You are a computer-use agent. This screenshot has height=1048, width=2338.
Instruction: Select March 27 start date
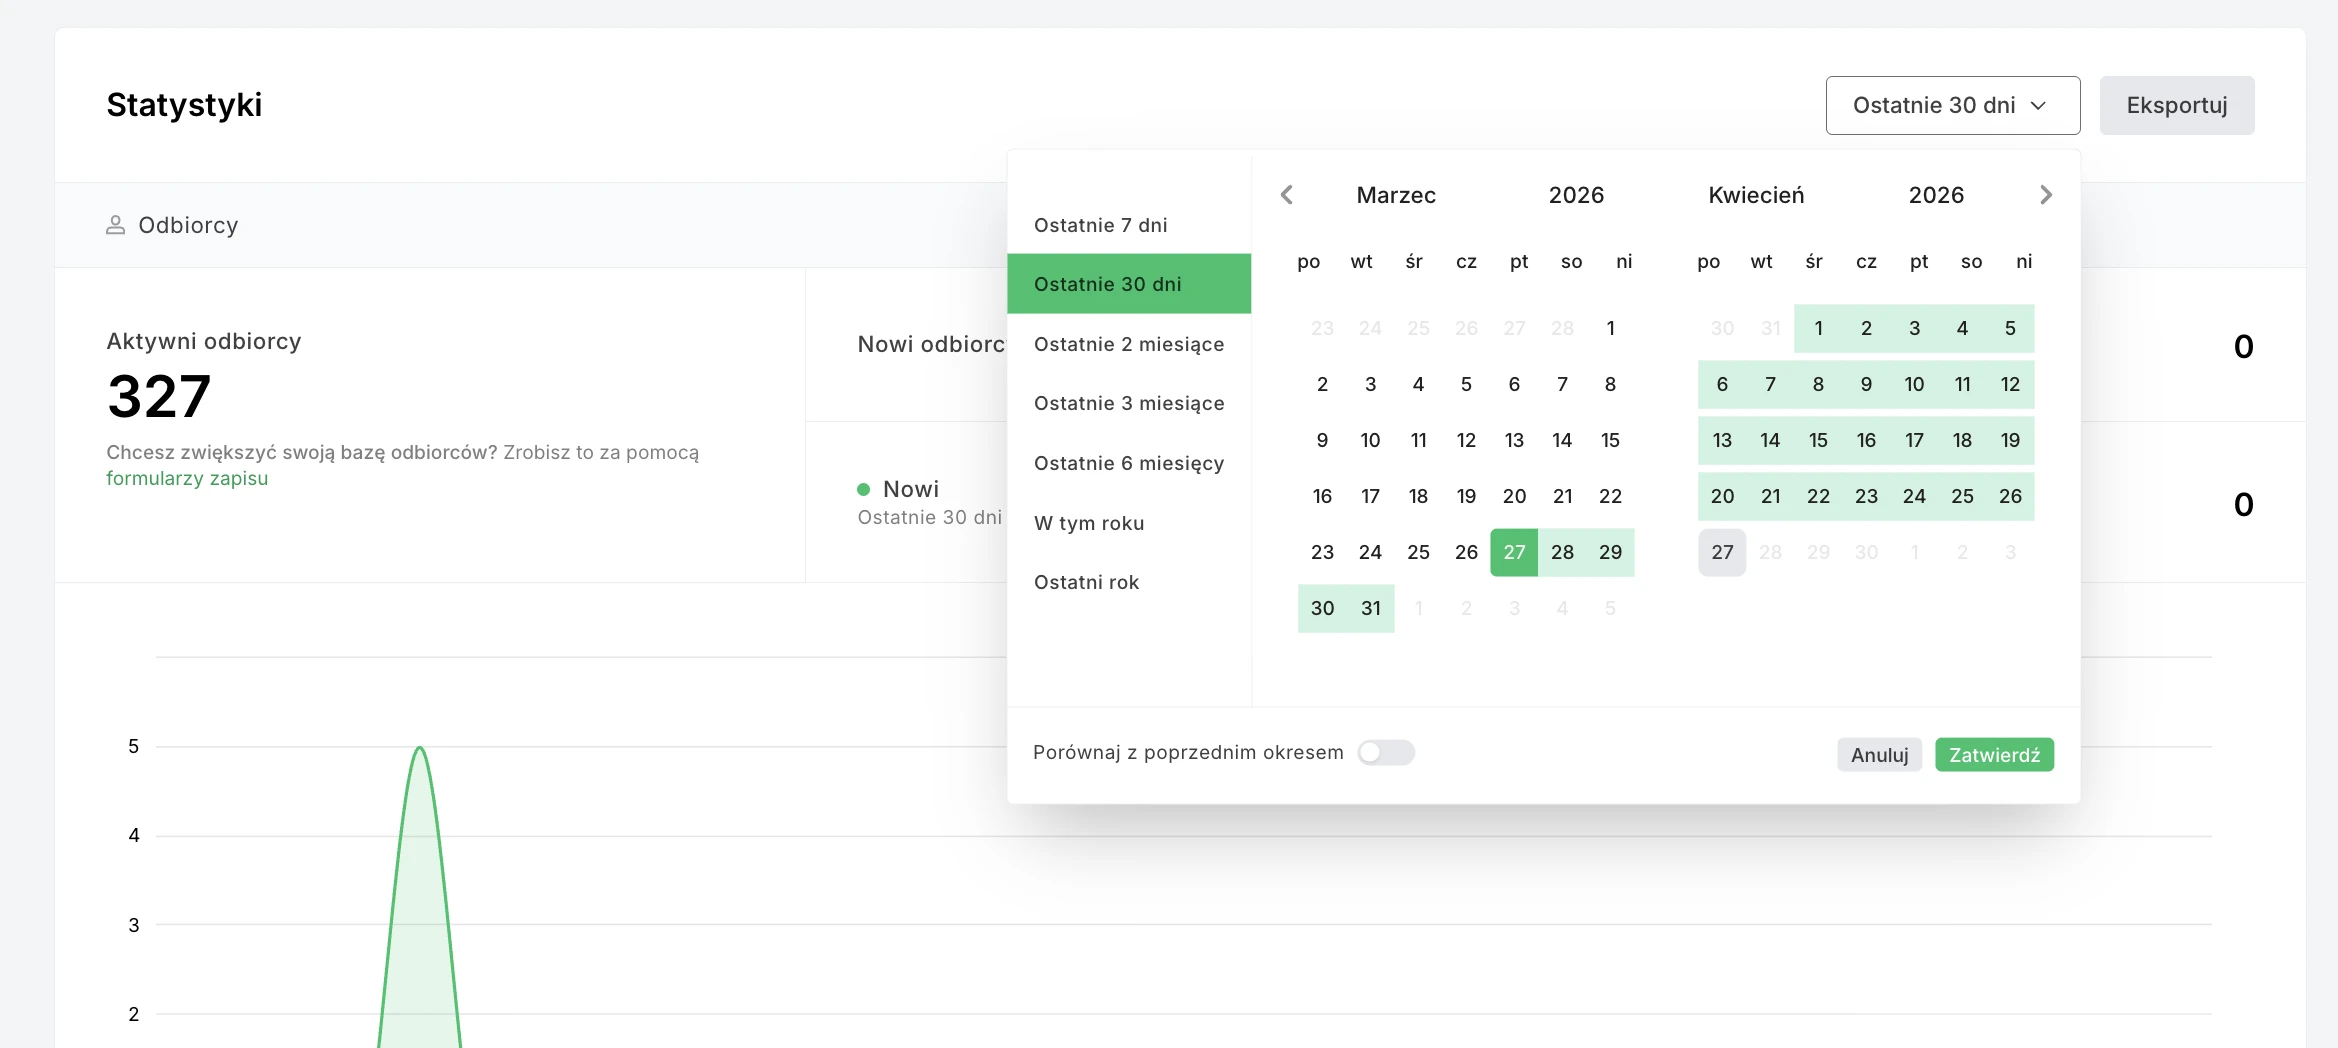pos(1514,552)
